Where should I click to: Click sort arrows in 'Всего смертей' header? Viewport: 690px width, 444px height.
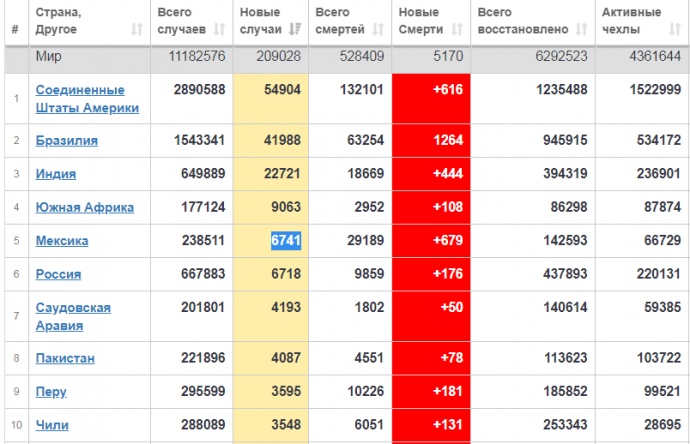pyautogui.click(x=378, y=29)
